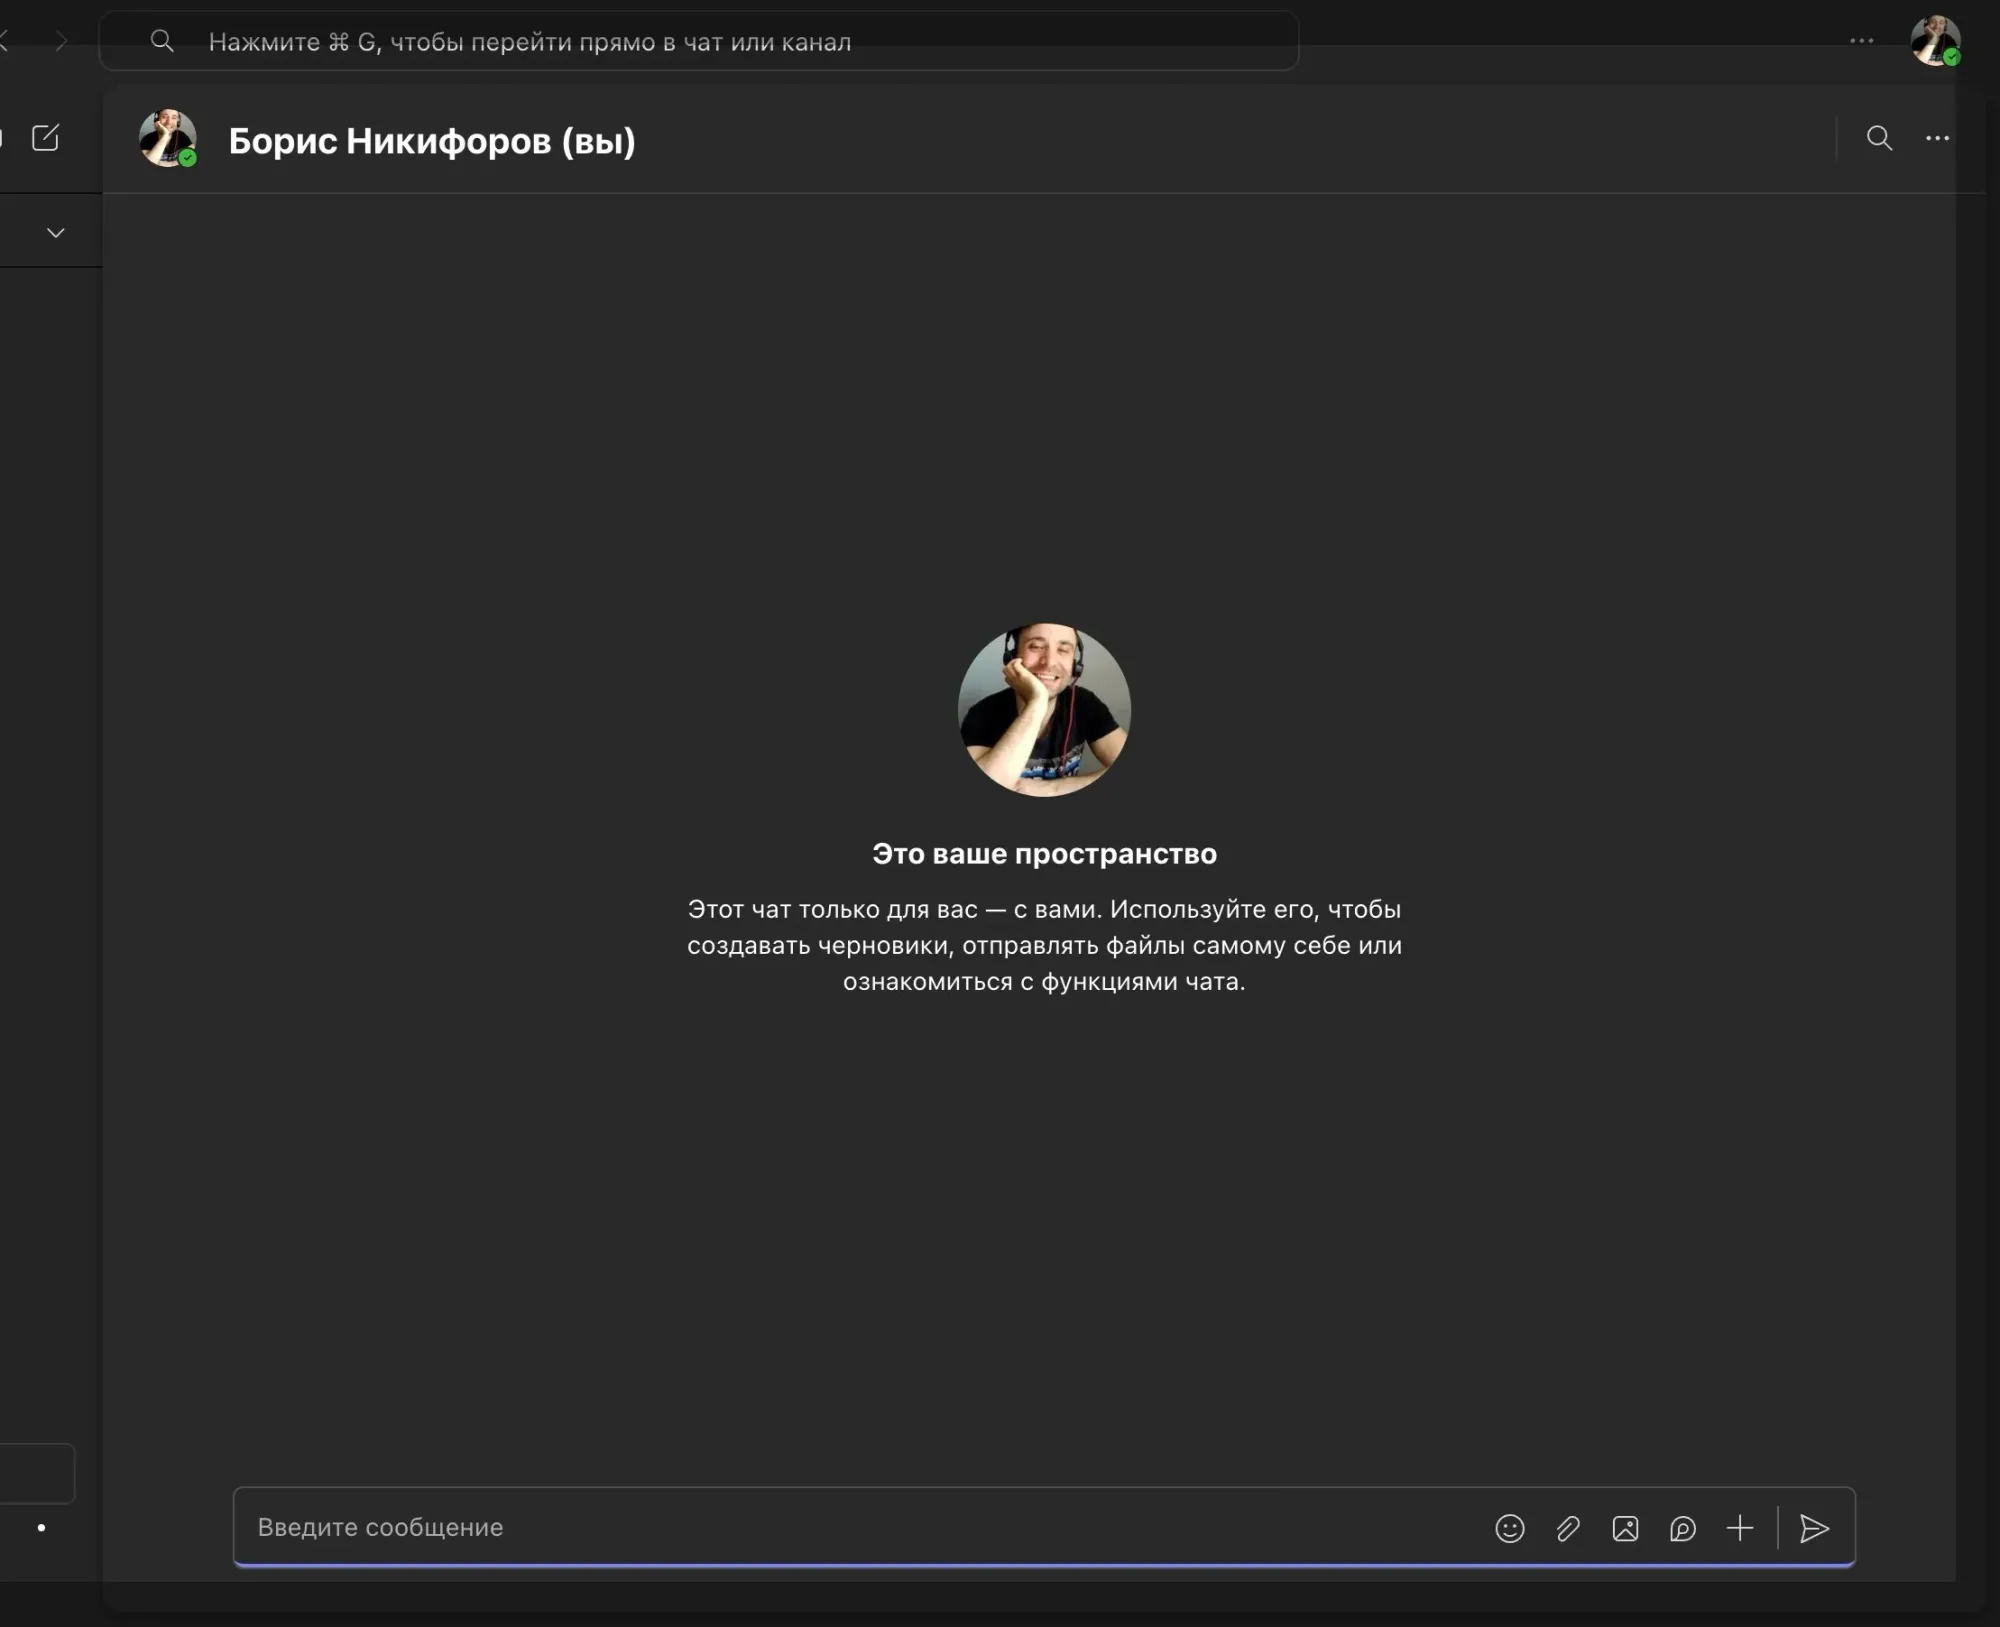This screenshot has width=2000, height=1627.
Task: Open account profile avatar in top right
Action: point(1935,41)
